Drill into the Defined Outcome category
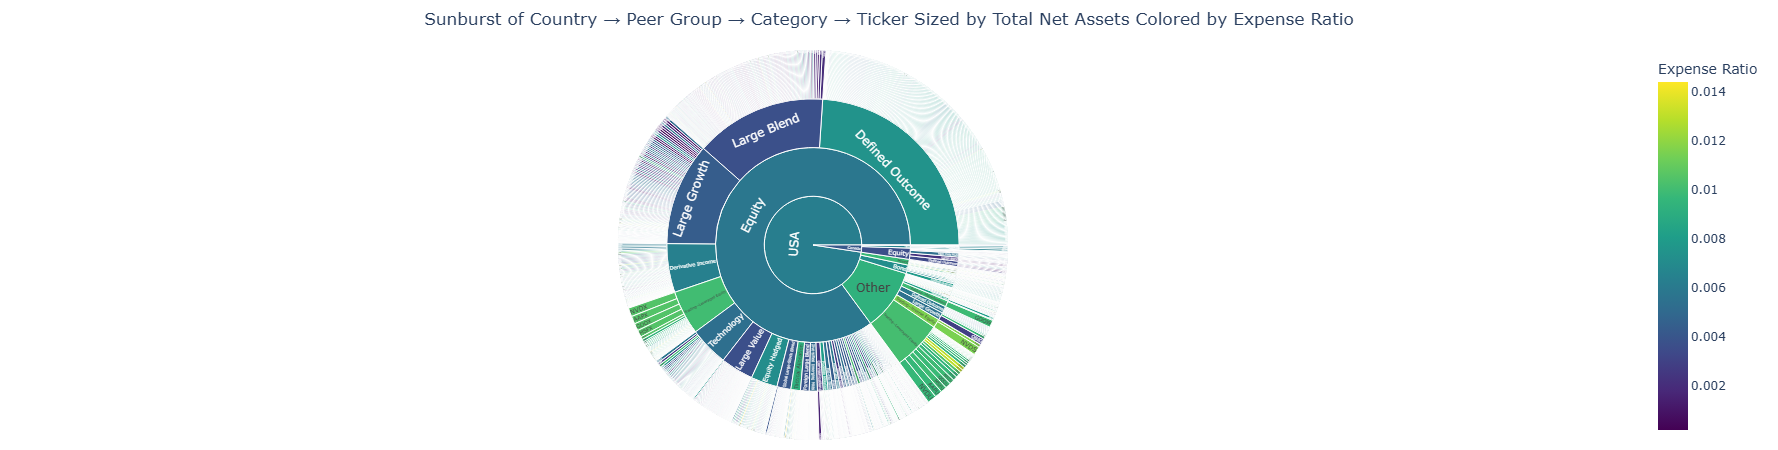The image size is (1778, 450). (892, 169)
